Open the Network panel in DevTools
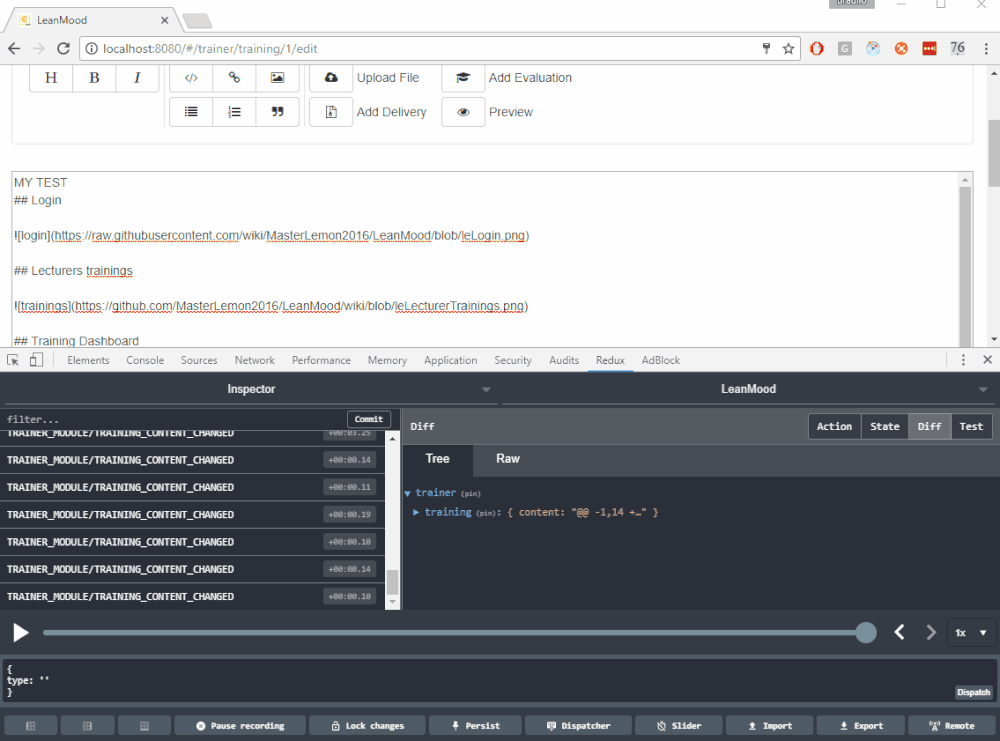Viewport: 1000px width, 741px height. click(254, 360)
